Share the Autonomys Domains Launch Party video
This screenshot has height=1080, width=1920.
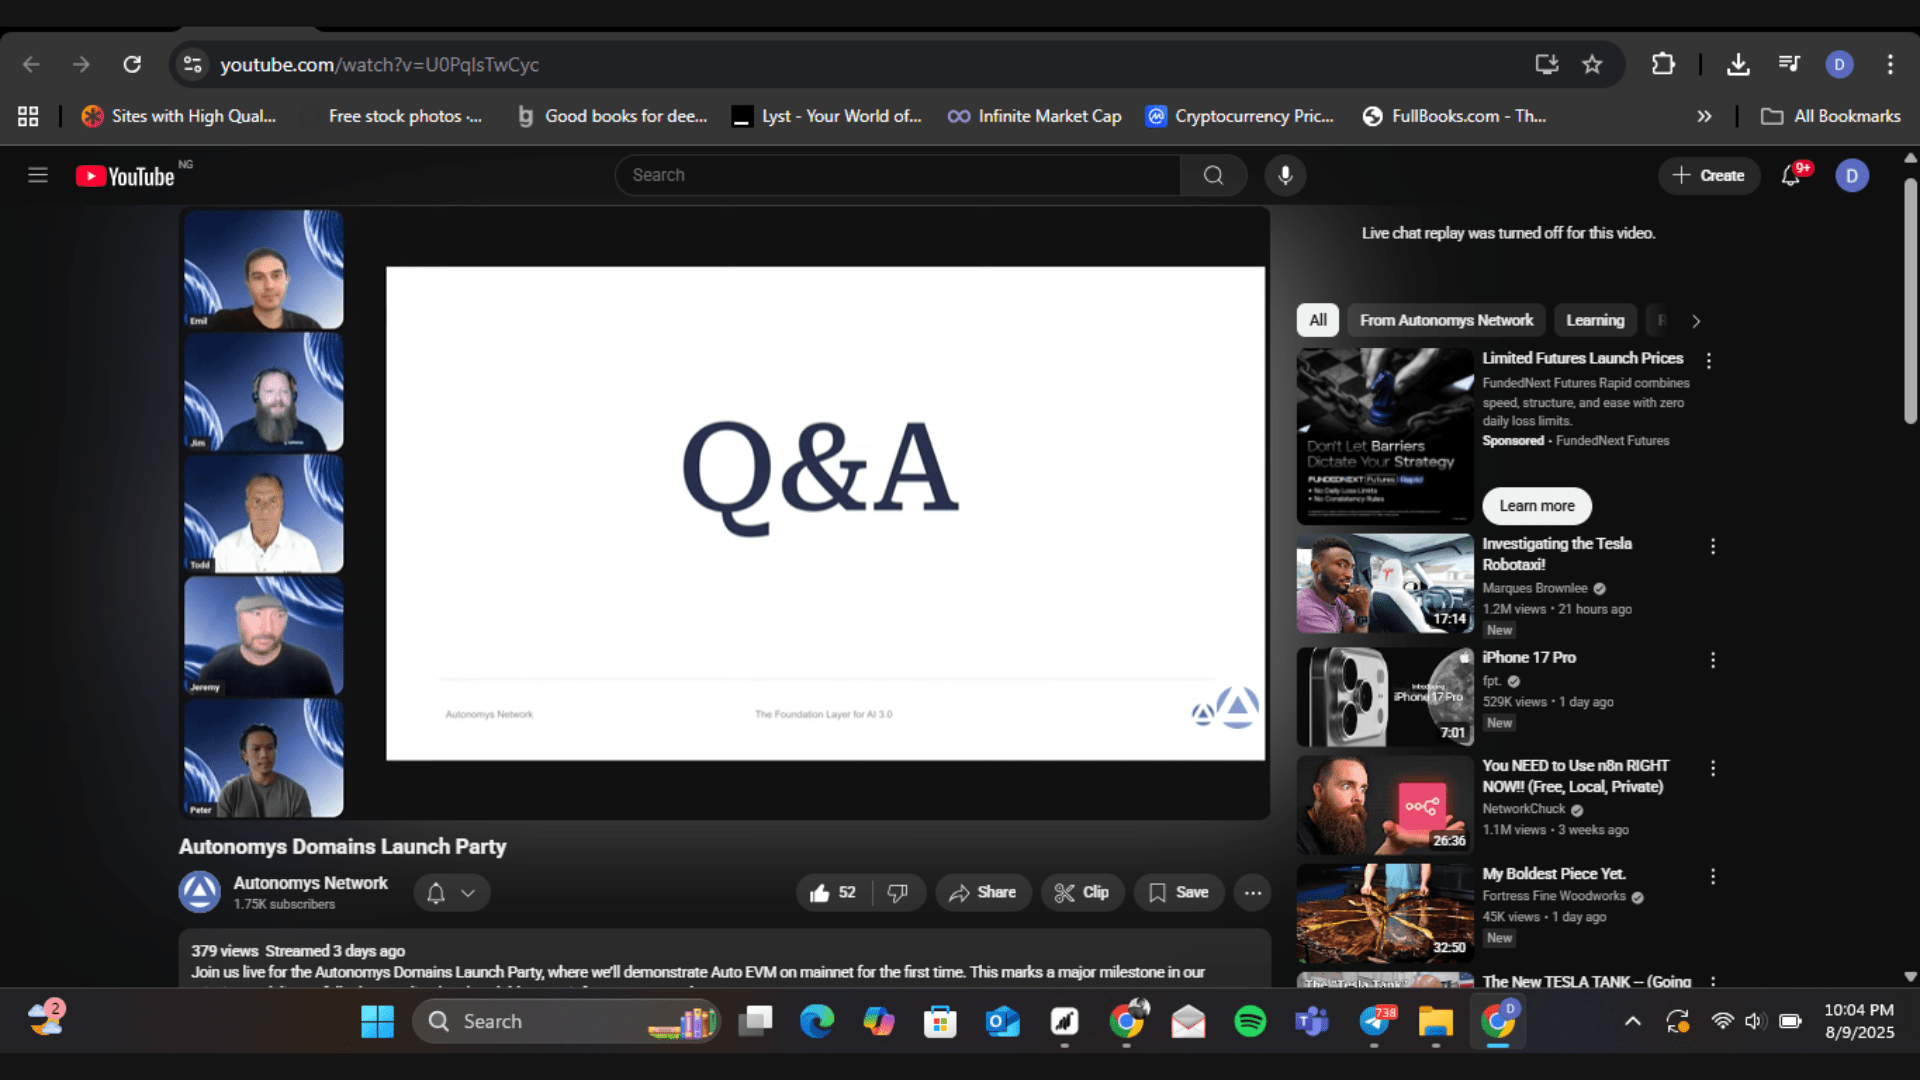click(x=982, y=892)
